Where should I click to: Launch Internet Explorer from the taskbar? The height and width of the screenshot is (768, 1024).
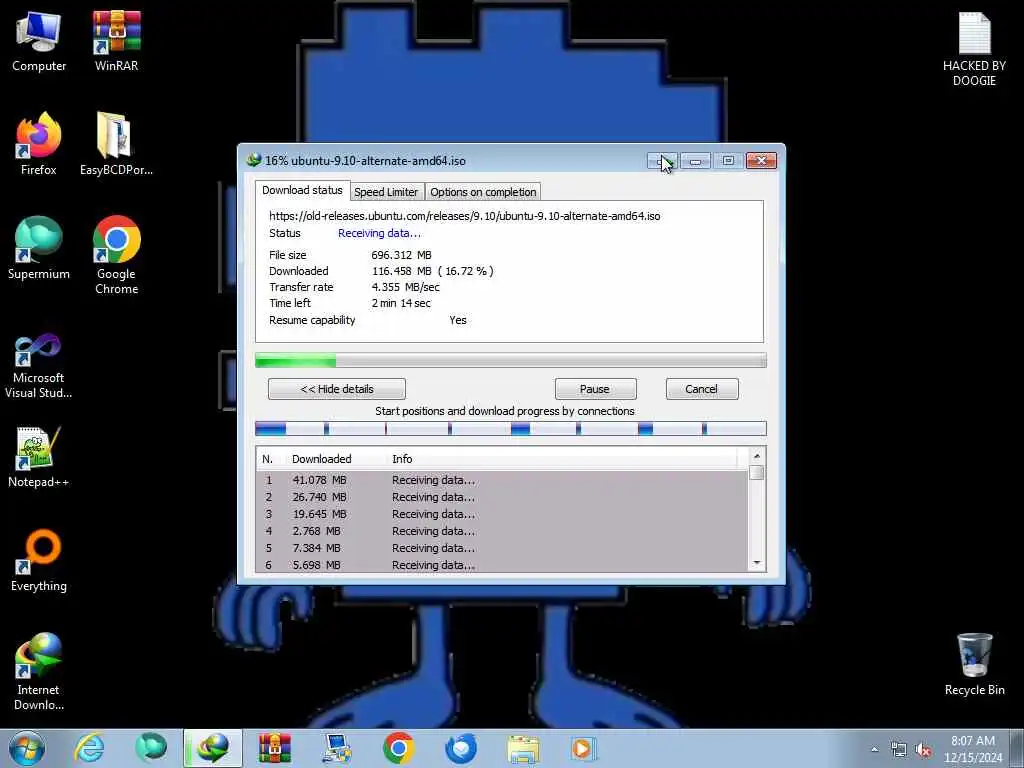click(x=89, y=748)
